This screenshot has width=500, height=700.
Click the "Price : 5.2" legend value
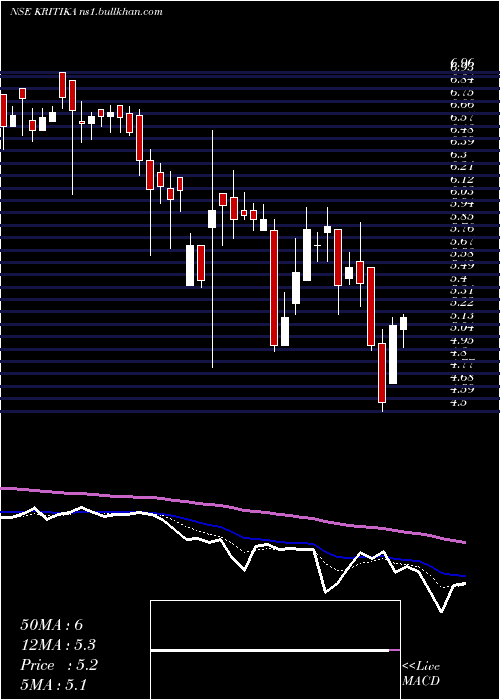(59, 665)
